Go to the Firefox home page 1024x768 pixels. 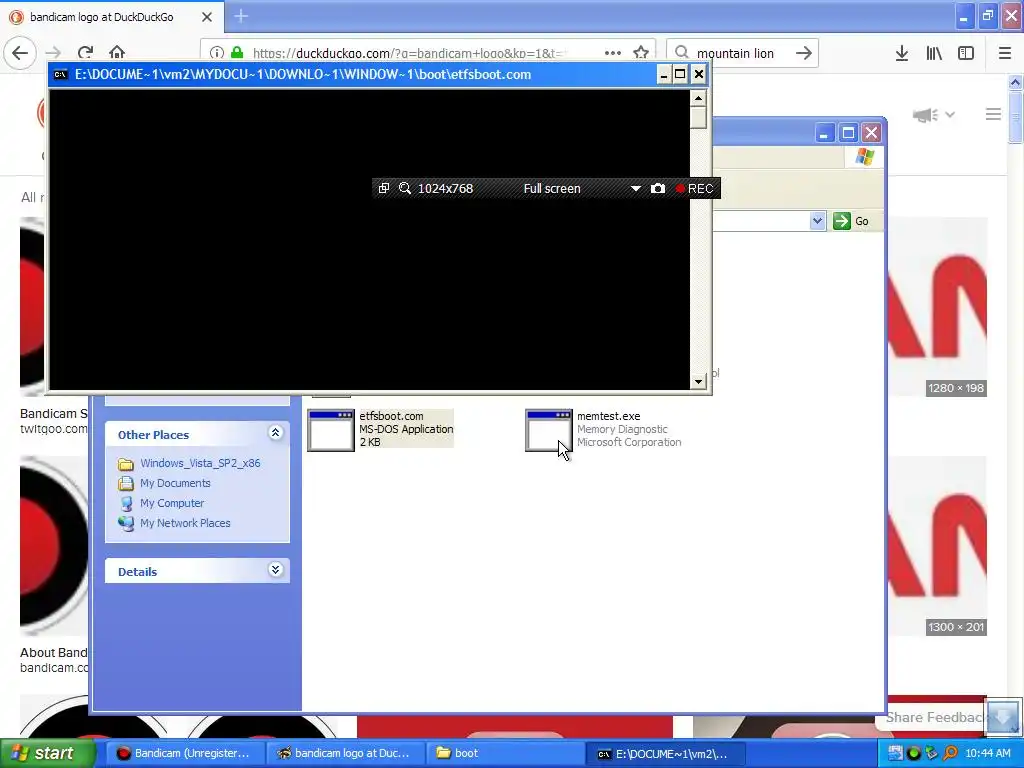pyautogui.click(x=117, y=53)
